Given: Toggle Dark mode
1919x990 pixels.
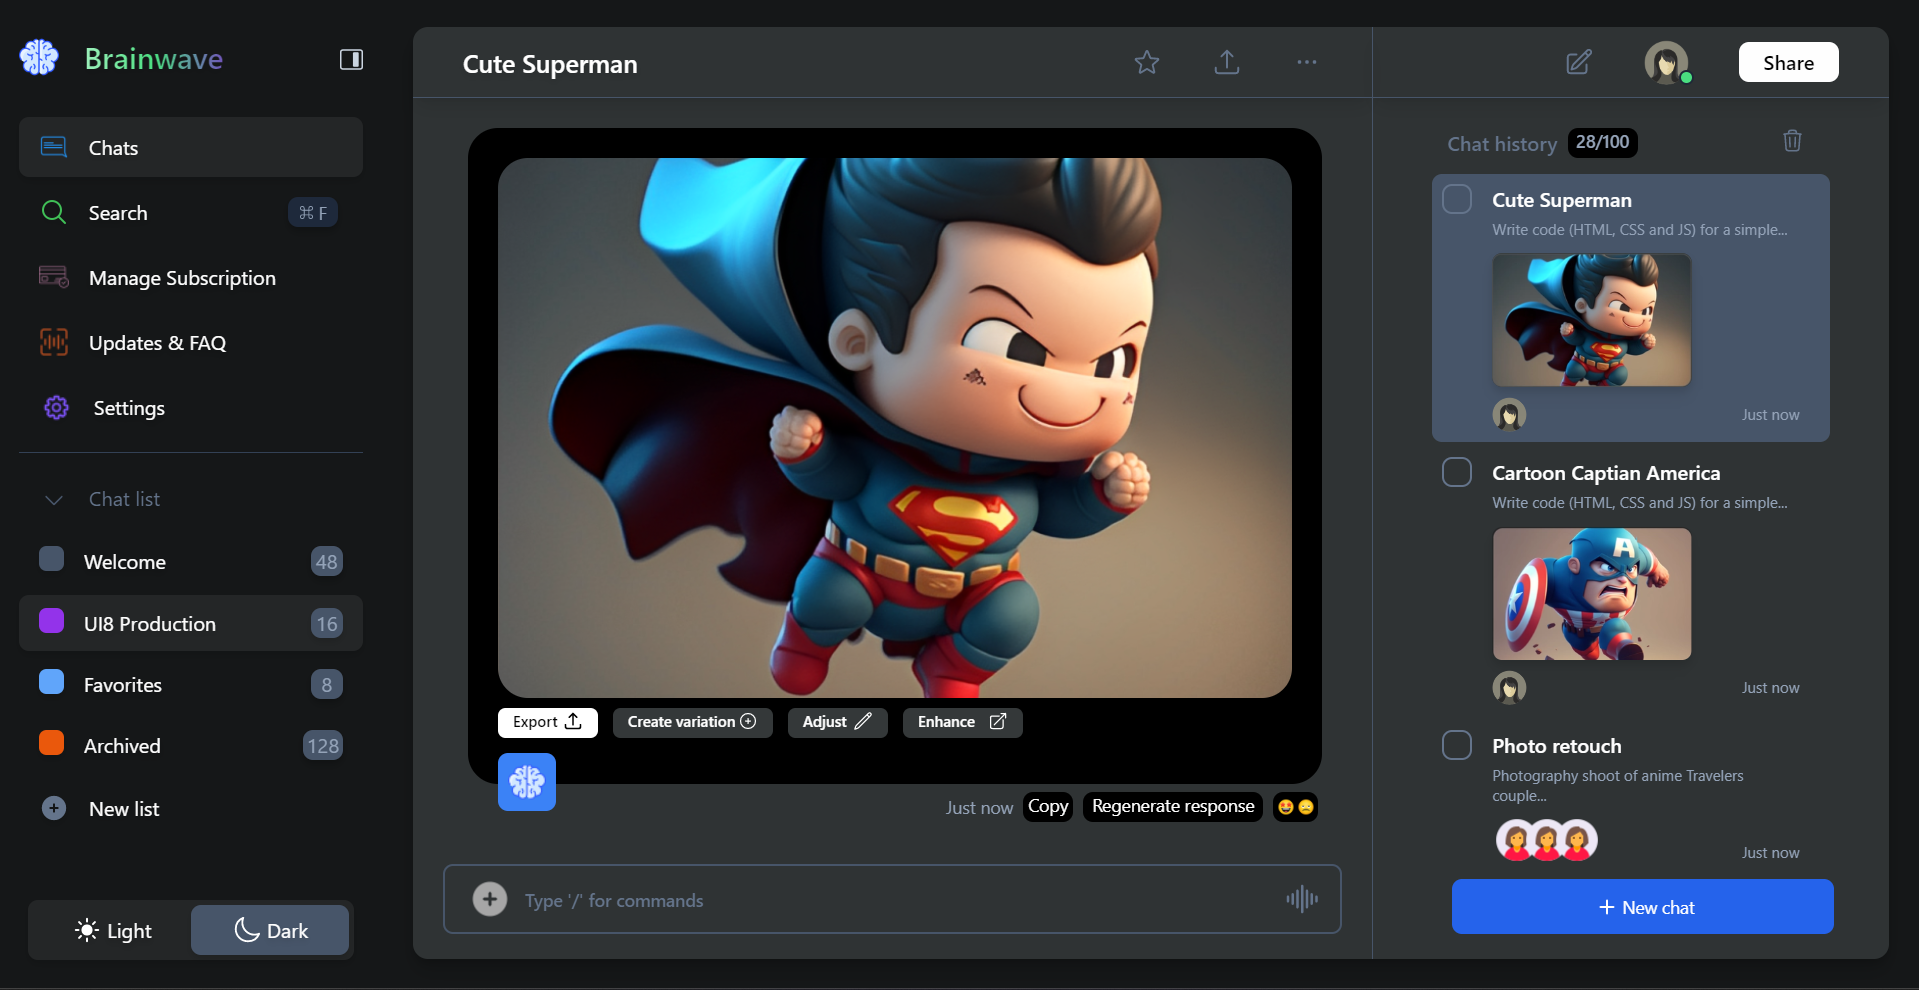Looking at the screenshot, I should point(269,929).
